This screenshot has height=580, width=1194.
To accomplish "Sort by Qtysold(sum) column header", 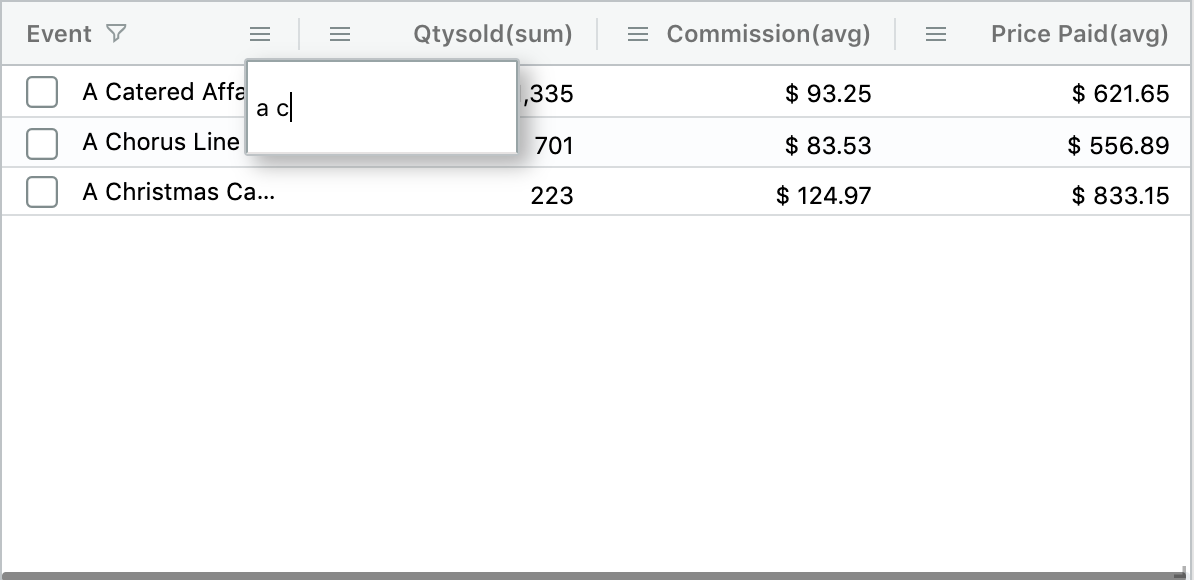I will pyautogui.click(x=492, y=34).
